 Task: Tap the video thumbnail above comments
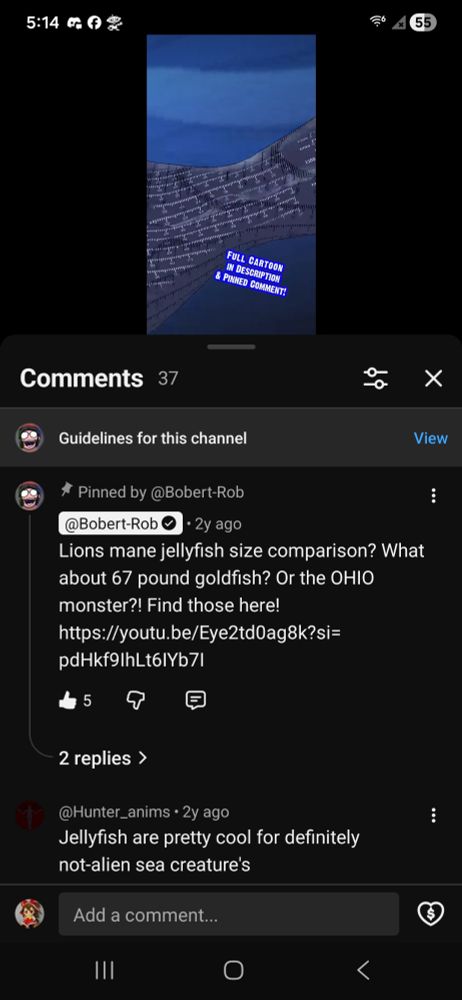coord(231,184)
